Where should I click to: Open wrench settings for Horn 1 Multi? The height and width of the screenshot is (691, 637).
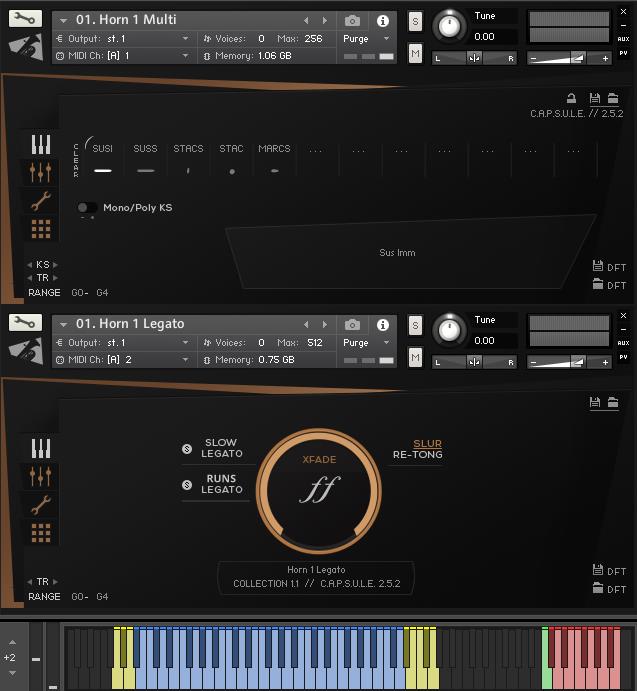tap(25, 19)
